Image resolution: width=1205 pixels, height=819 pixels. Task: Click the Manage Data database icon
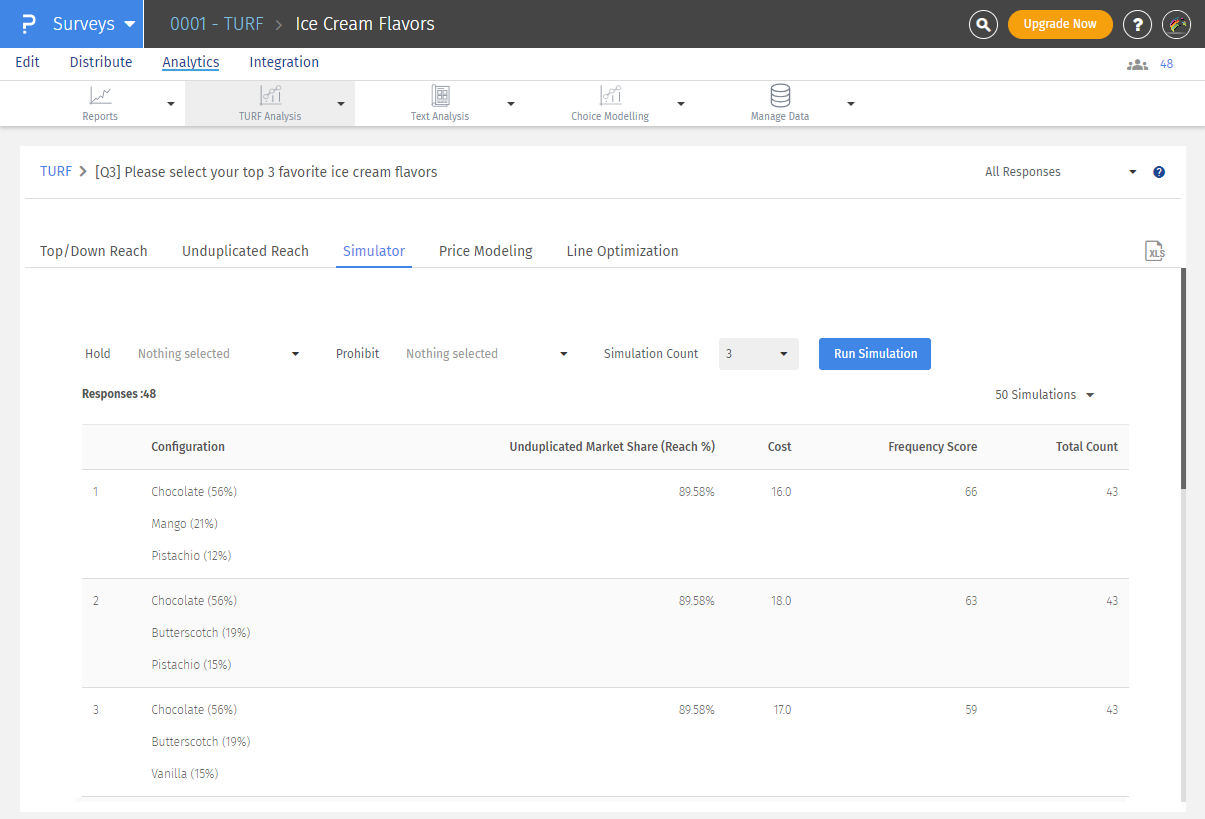point(780,96)
